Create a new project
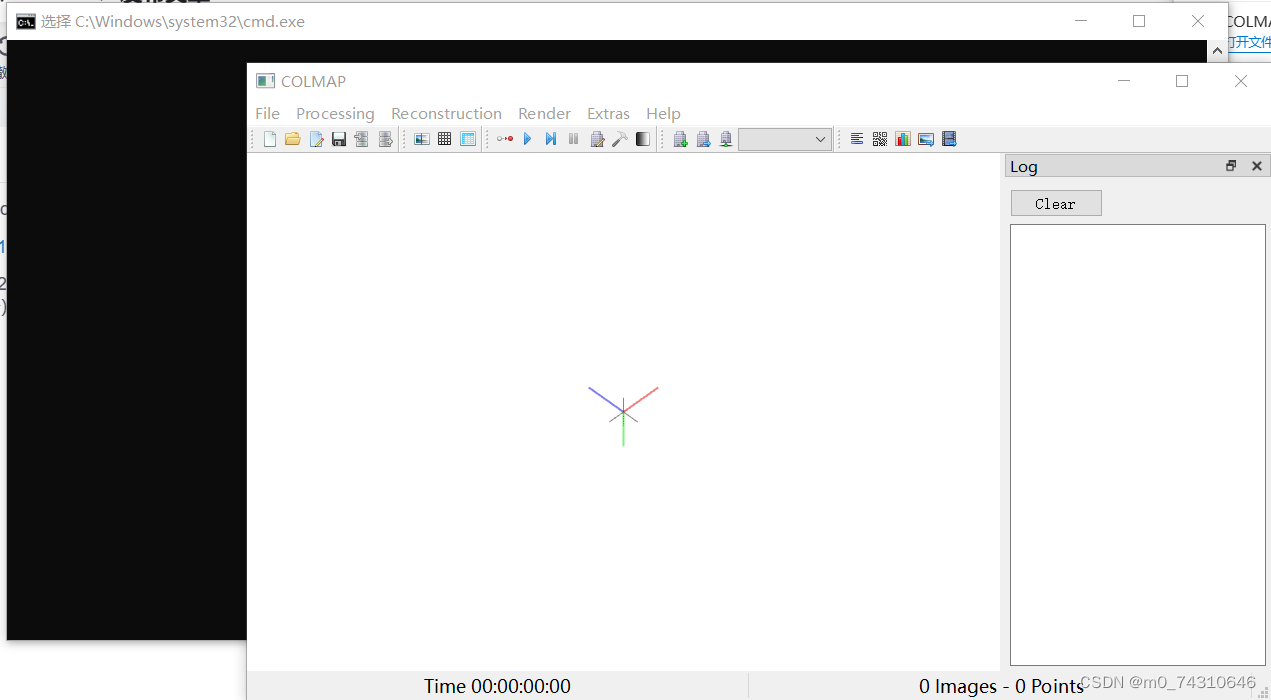Image resolution: width=1271 pixels, height=700 pixels. 269,139
